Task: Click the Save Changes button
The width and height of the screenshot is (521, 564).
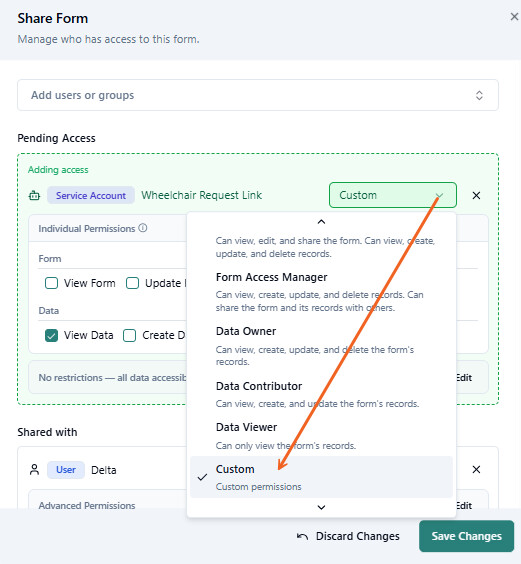Action: [x=466, y=536]
